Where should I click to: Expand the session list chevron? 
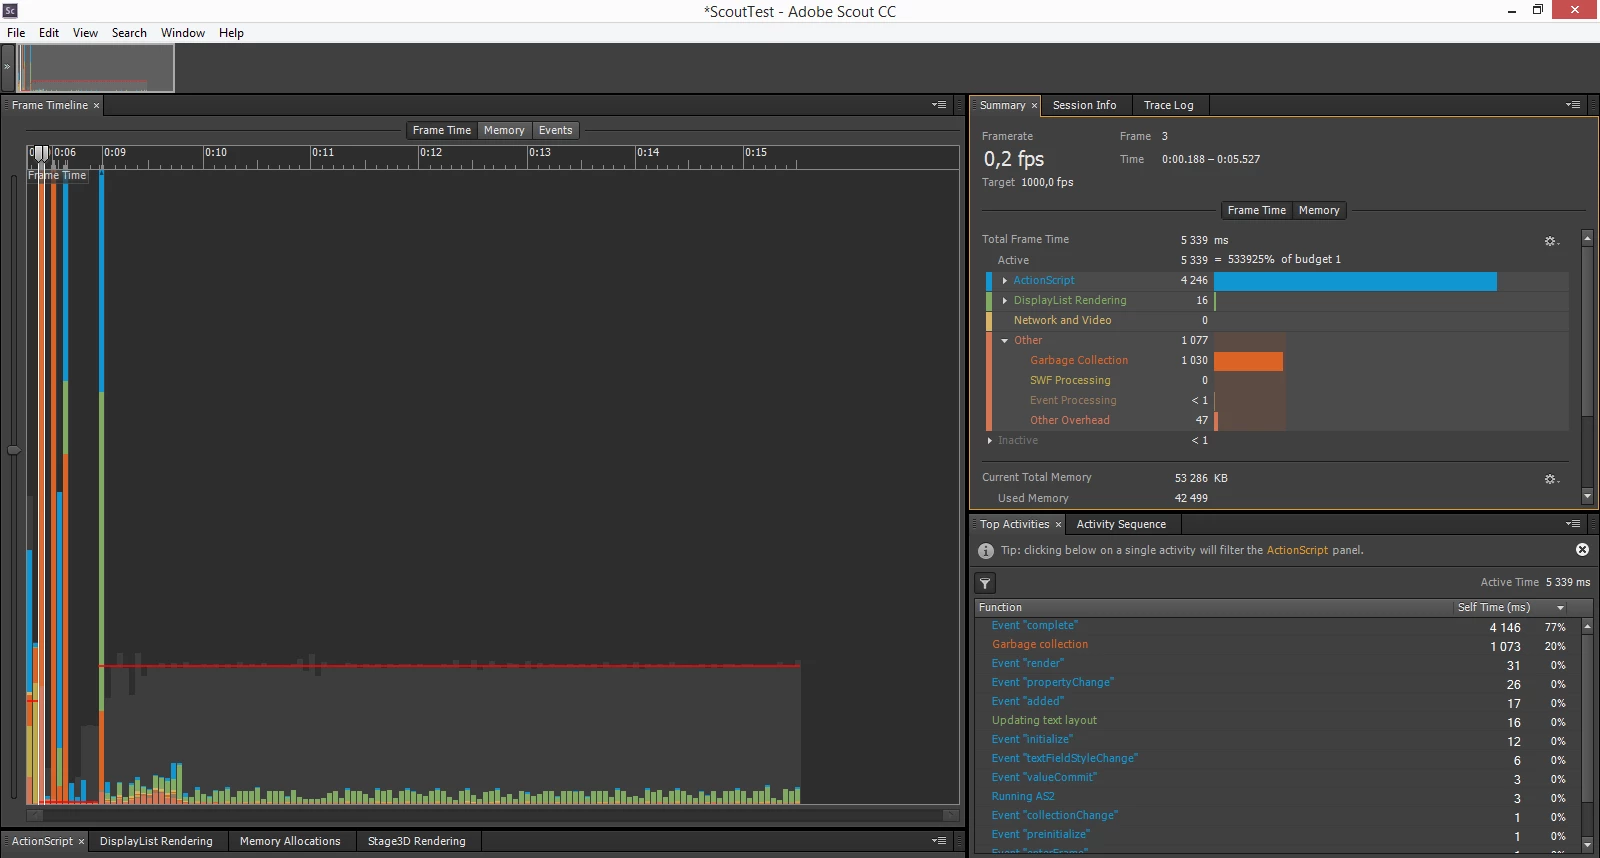pos(7,67)
